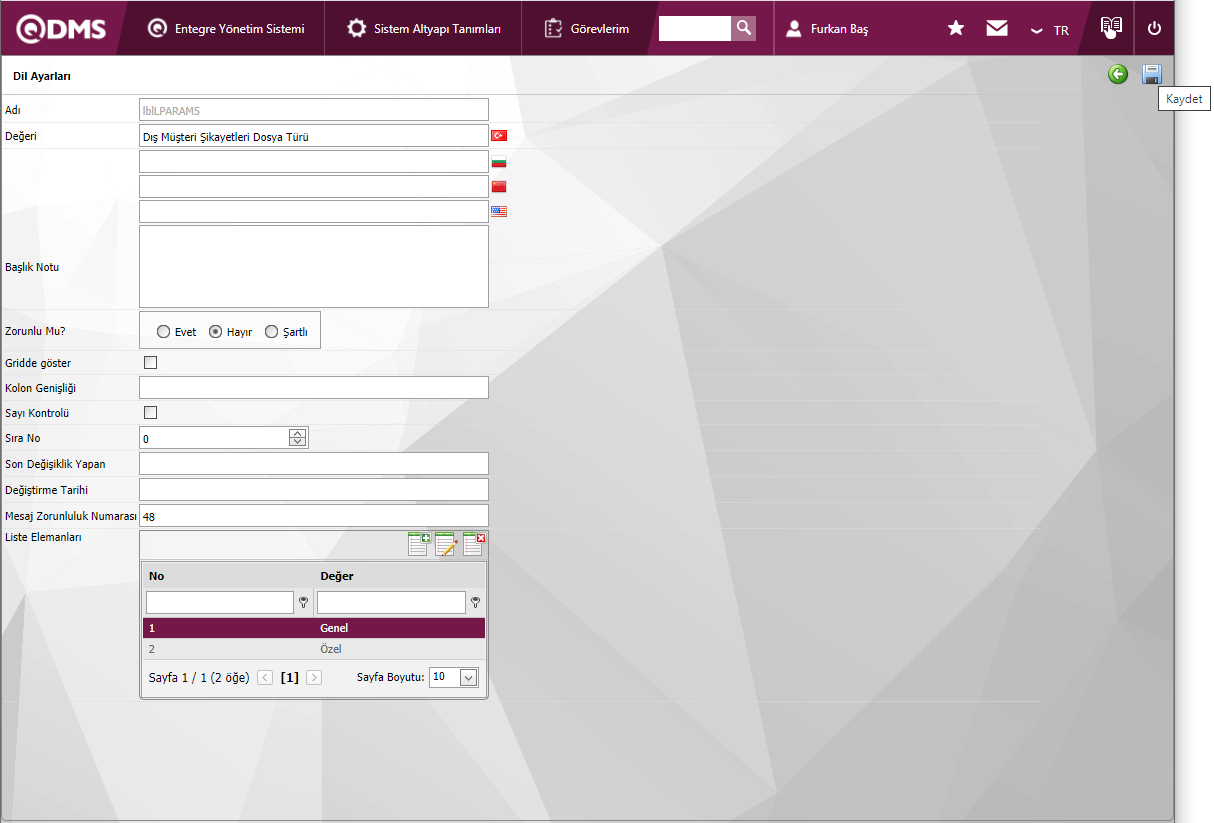Click the top bar search field

(695, 28)
